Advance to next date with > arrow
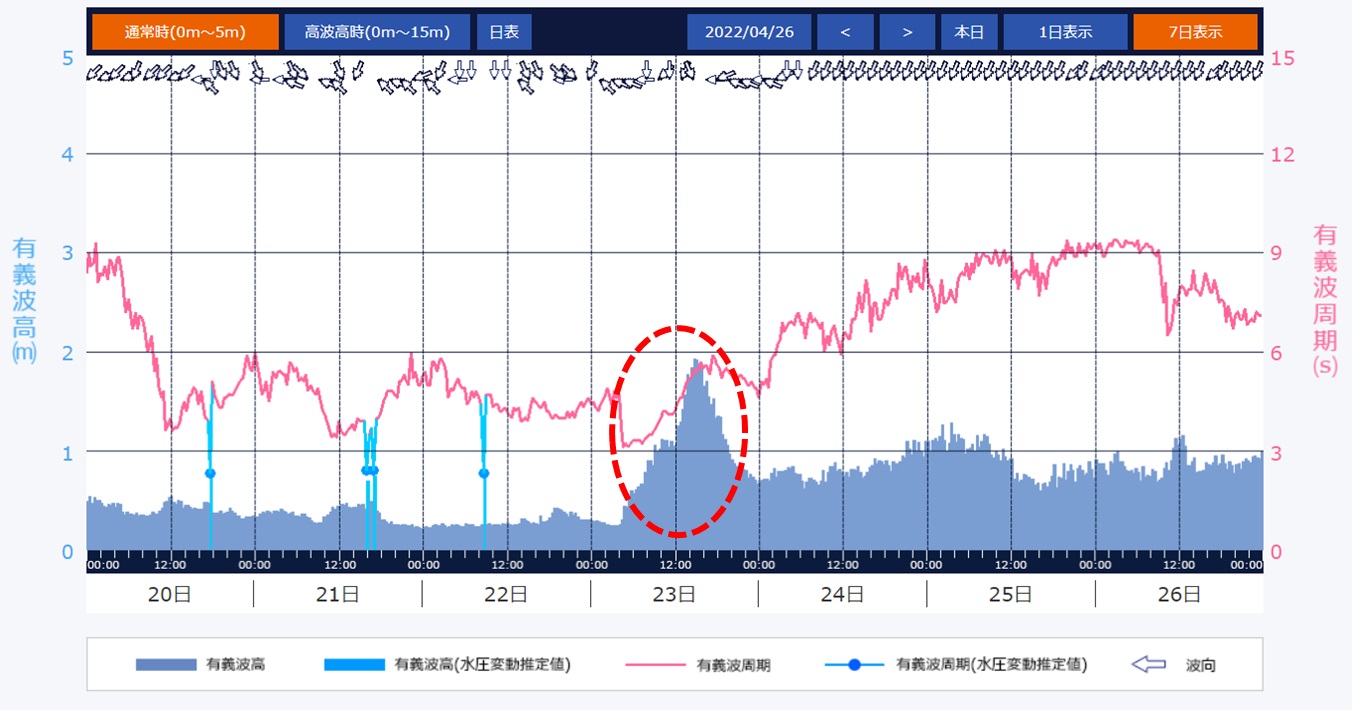The width and height of the screenshot is (1352, 710). click(907, 31)
